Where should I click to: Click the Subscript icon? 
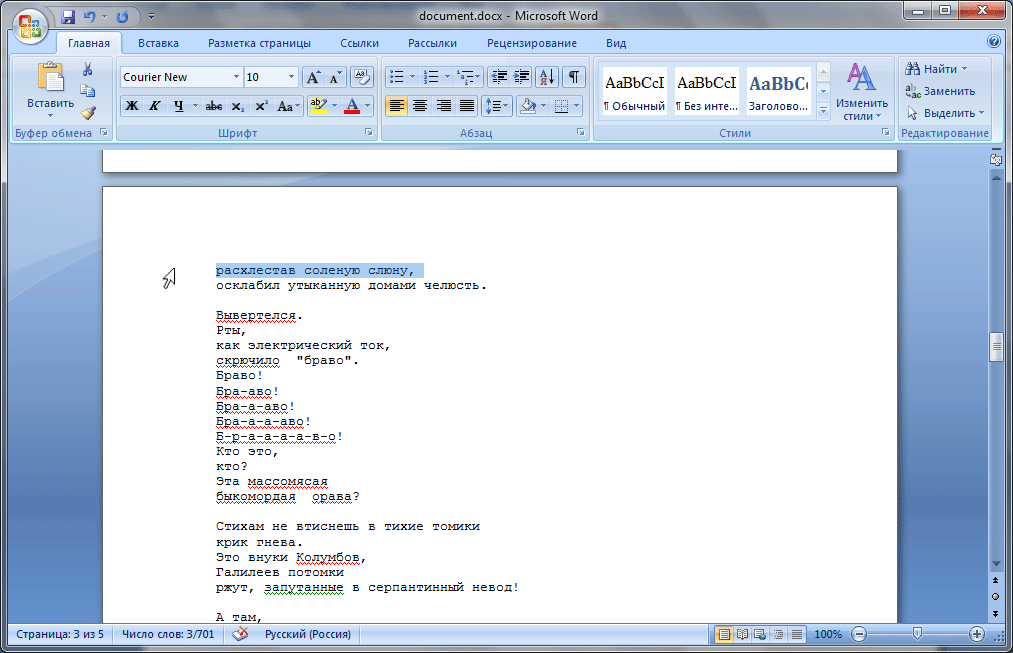pos(238,106)
